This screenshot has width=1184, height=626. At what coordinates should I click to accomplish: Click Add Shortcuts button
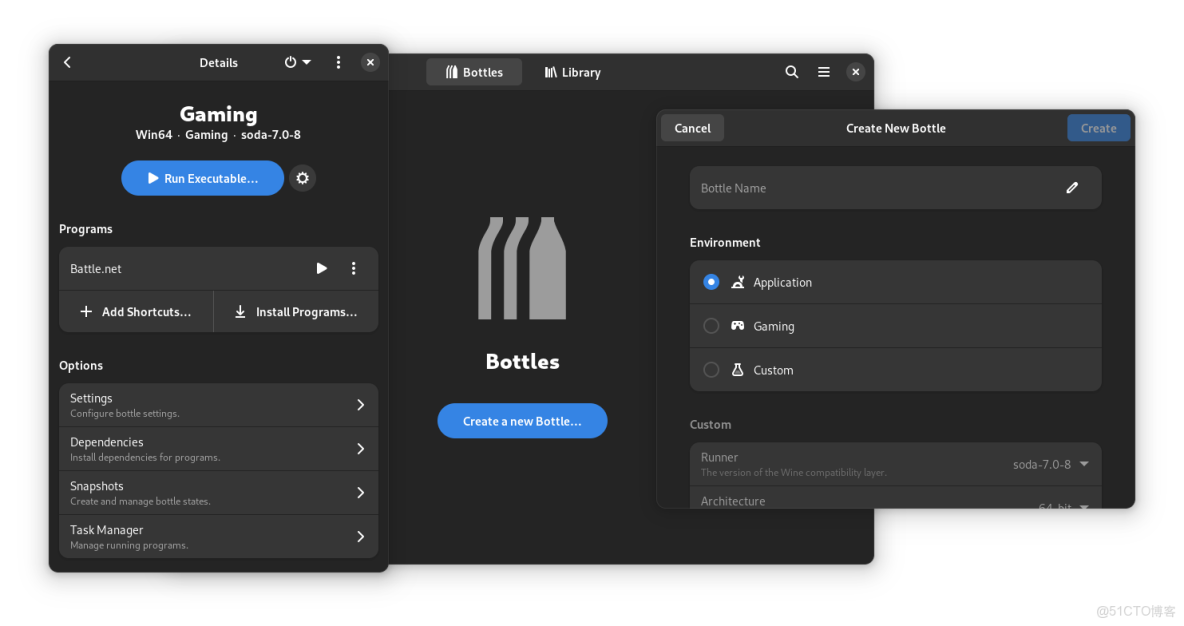(x=136, y=312)
